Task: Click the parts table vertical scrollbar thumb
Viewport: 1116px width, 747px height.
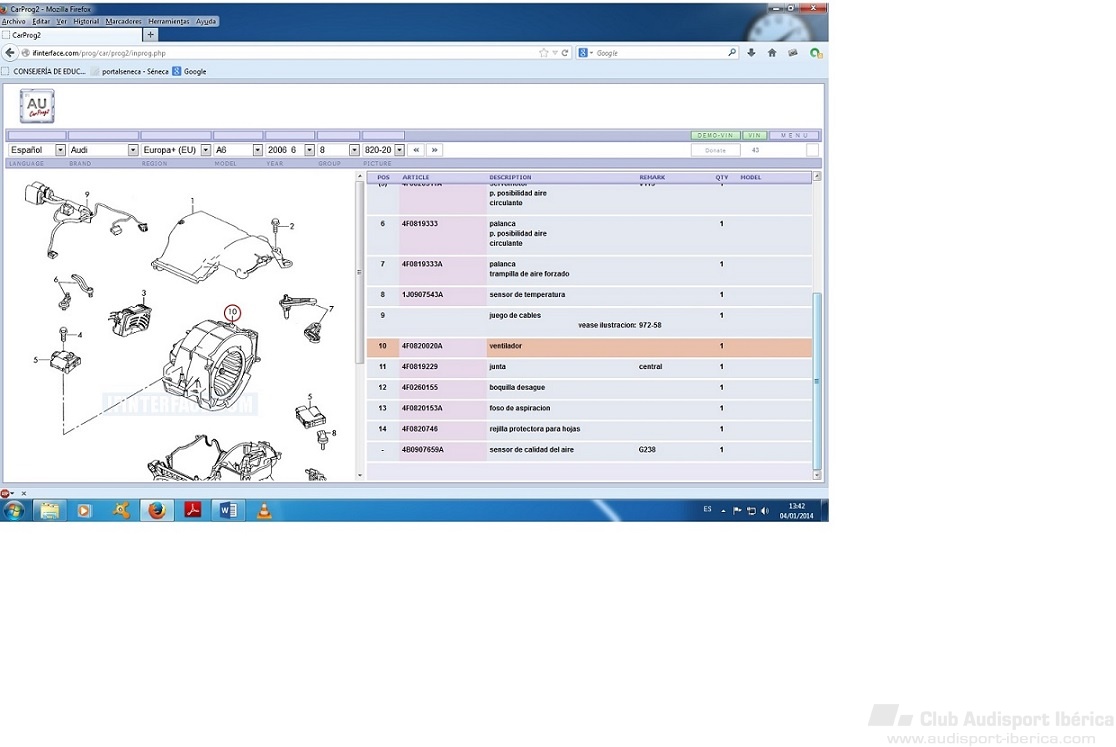Action: [816, 381]
